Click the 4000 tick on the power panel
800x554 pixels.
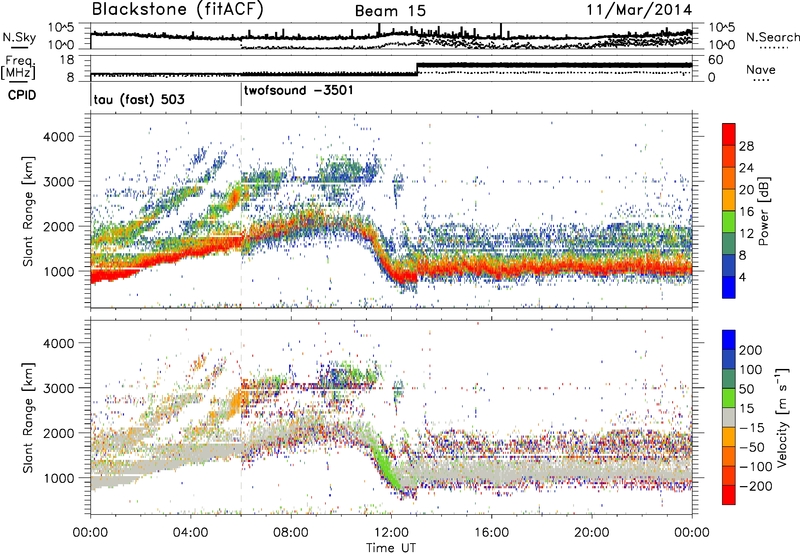(x=58, y=137)
